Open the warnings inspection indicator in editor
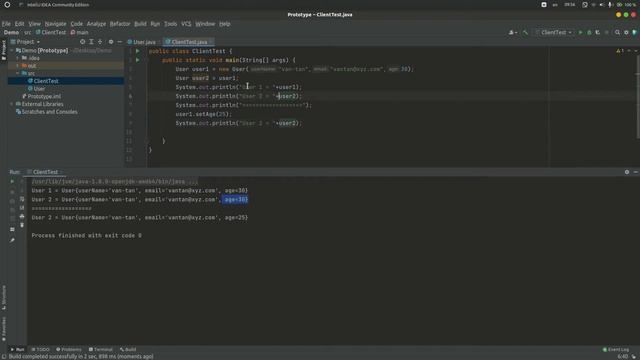 point(620,51)
